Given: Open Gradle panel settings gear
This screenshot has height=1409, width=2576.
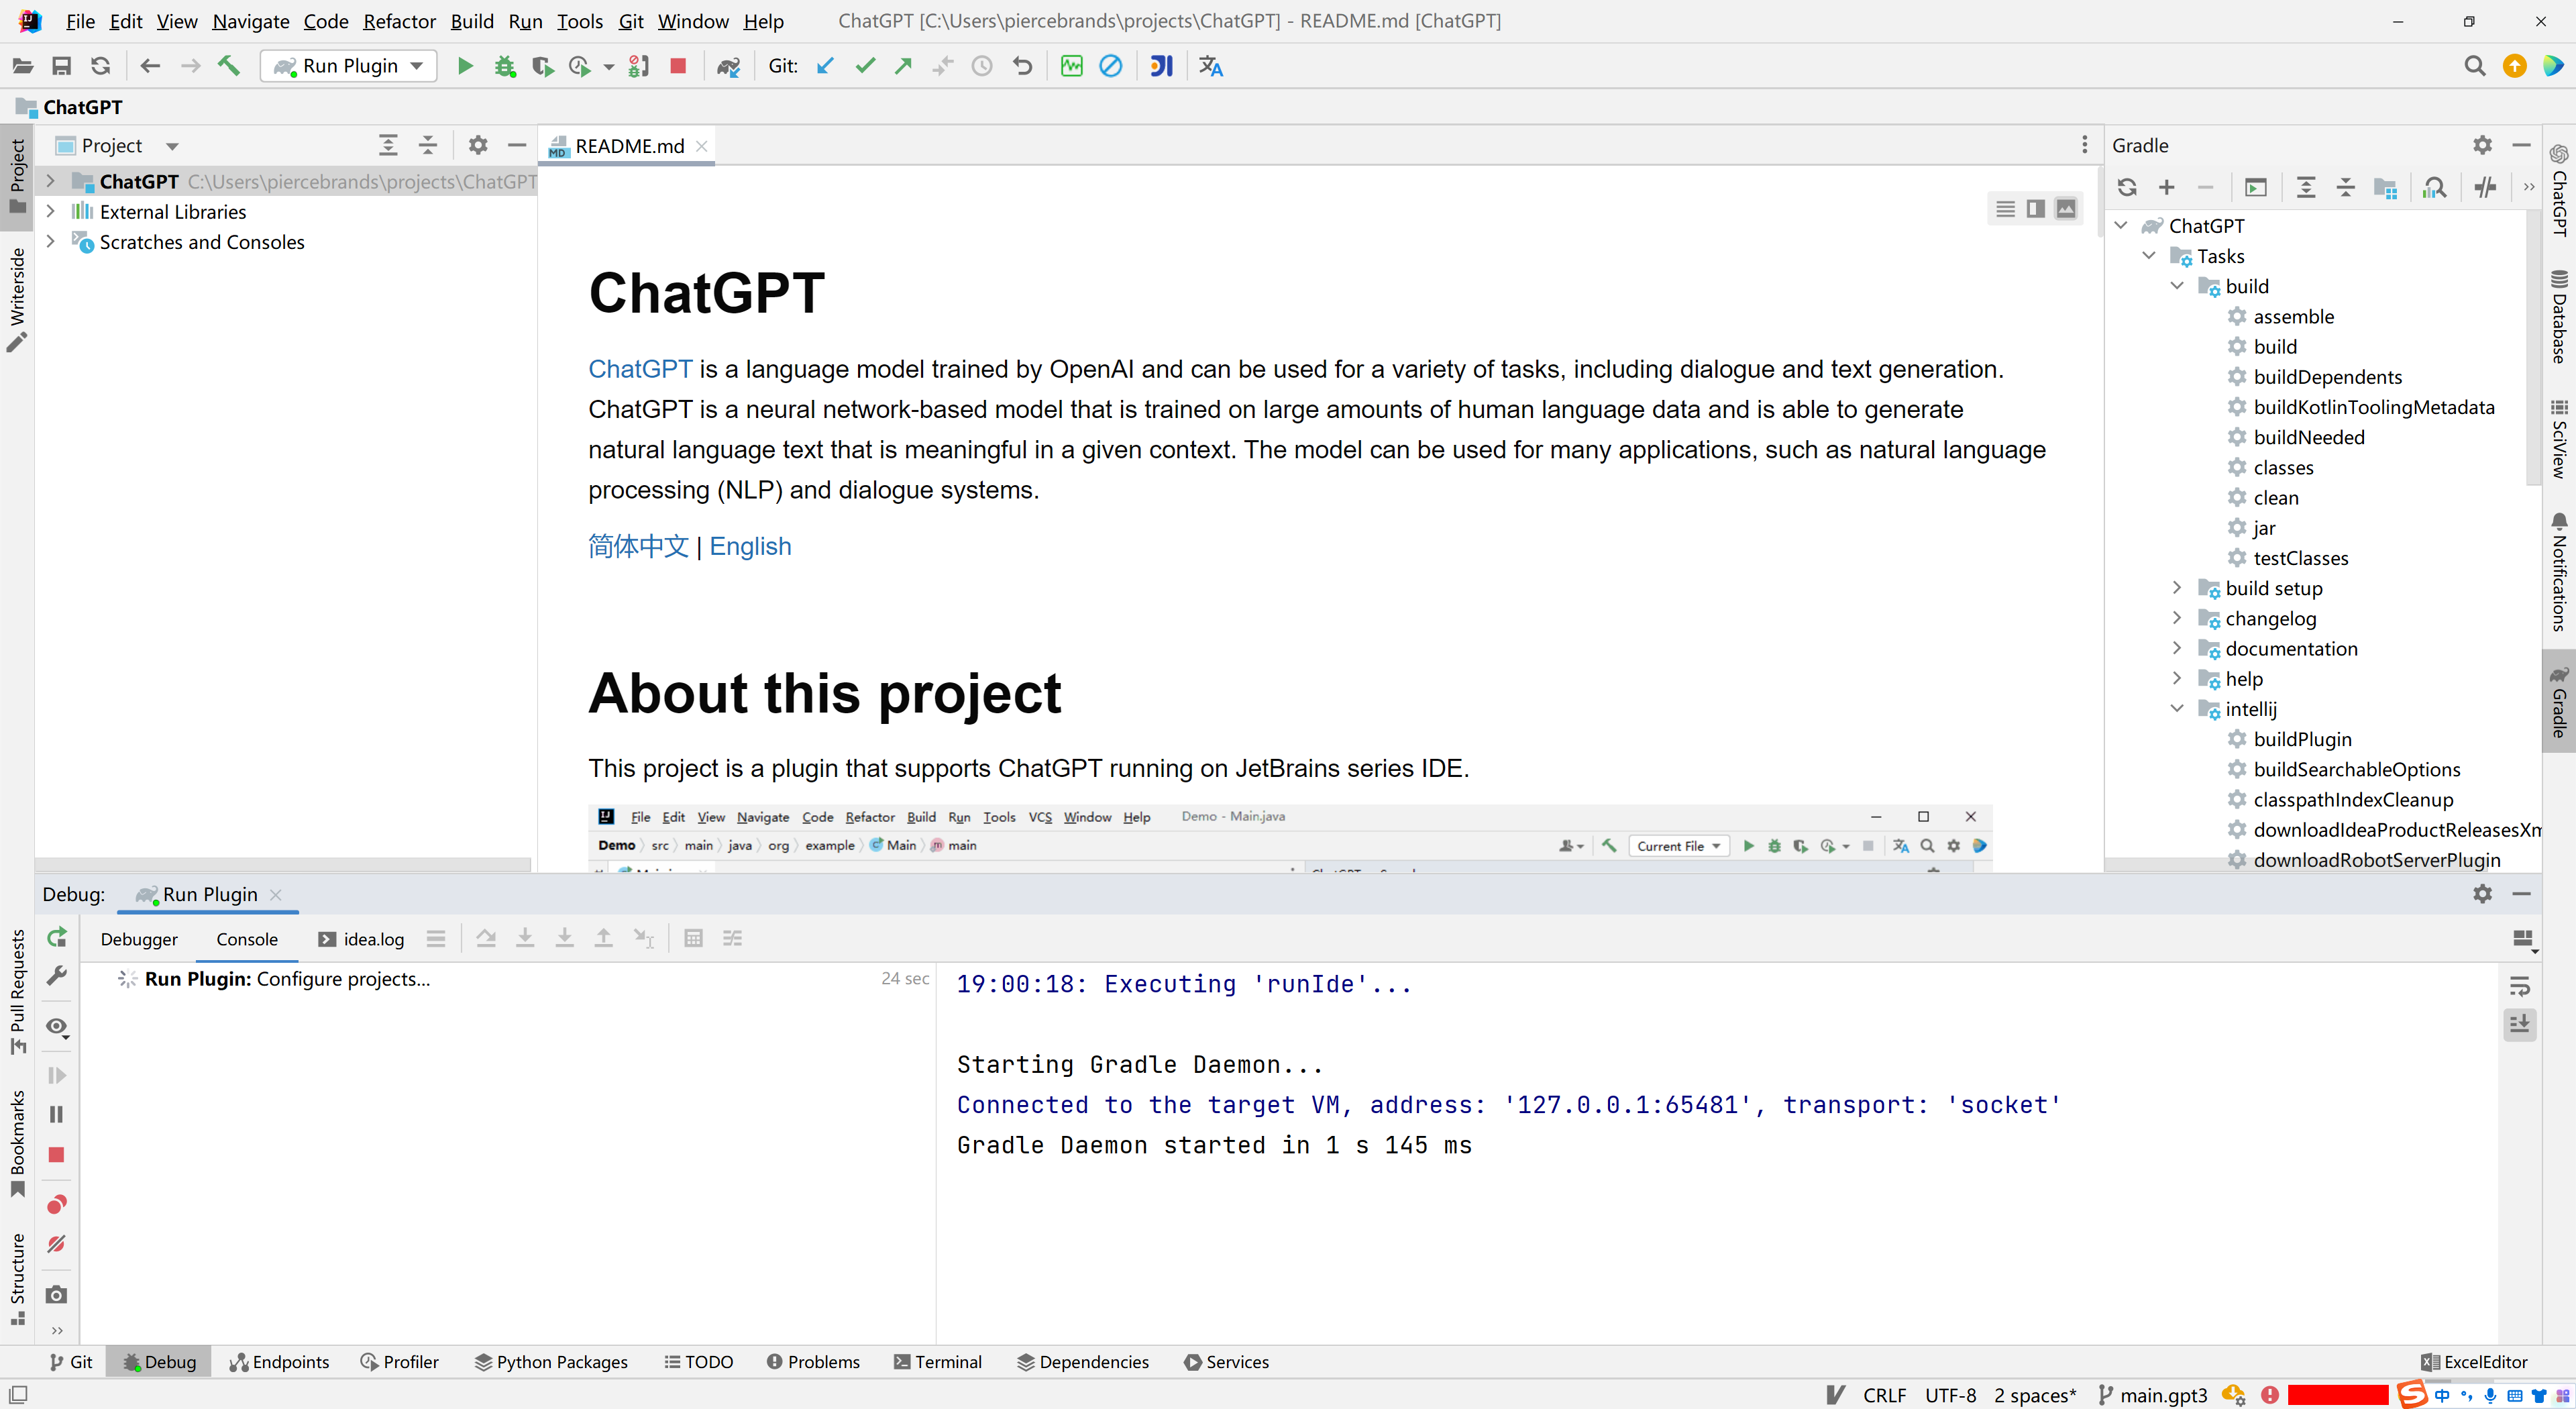Looking at the screenshot, I should 2482,145.
